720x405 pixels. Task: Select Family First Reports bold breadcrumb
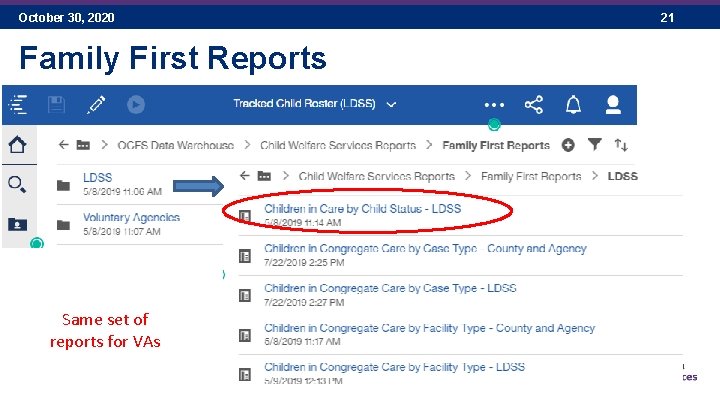coord(496,146)
